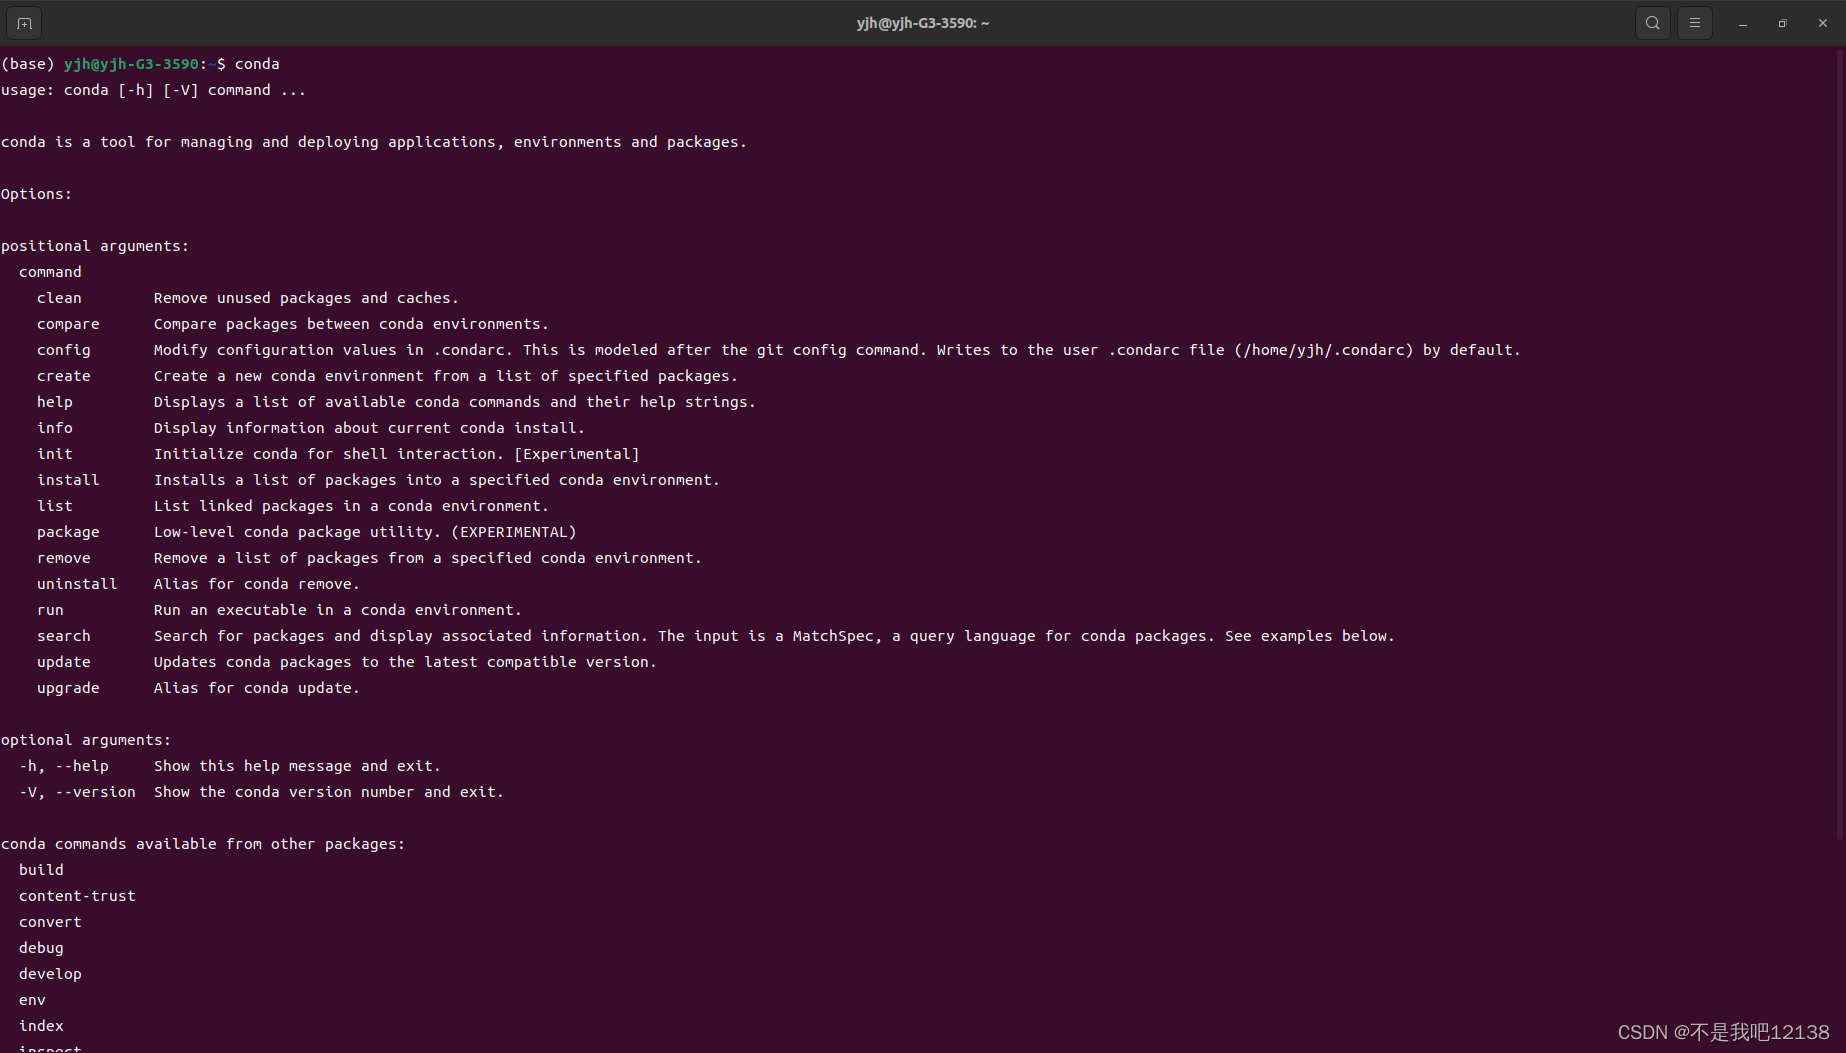Click the terminal vertical scrollbar
Viewport: 1846px width, 1053px height.
(x=1840, y=445)
